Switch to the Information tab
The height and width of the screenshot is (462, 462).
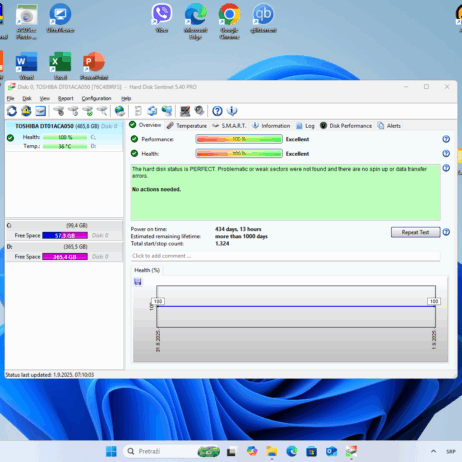click(x=271, y=126)
